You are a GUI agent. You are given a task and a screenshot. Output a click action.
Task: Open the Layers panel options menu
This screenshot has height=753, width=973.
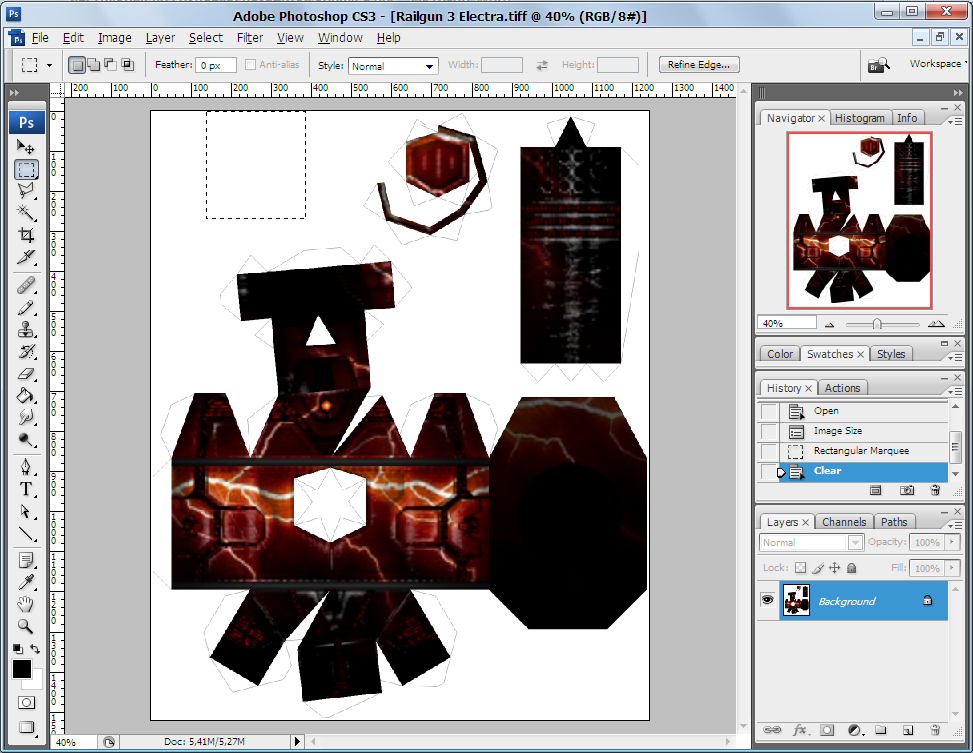956,525
